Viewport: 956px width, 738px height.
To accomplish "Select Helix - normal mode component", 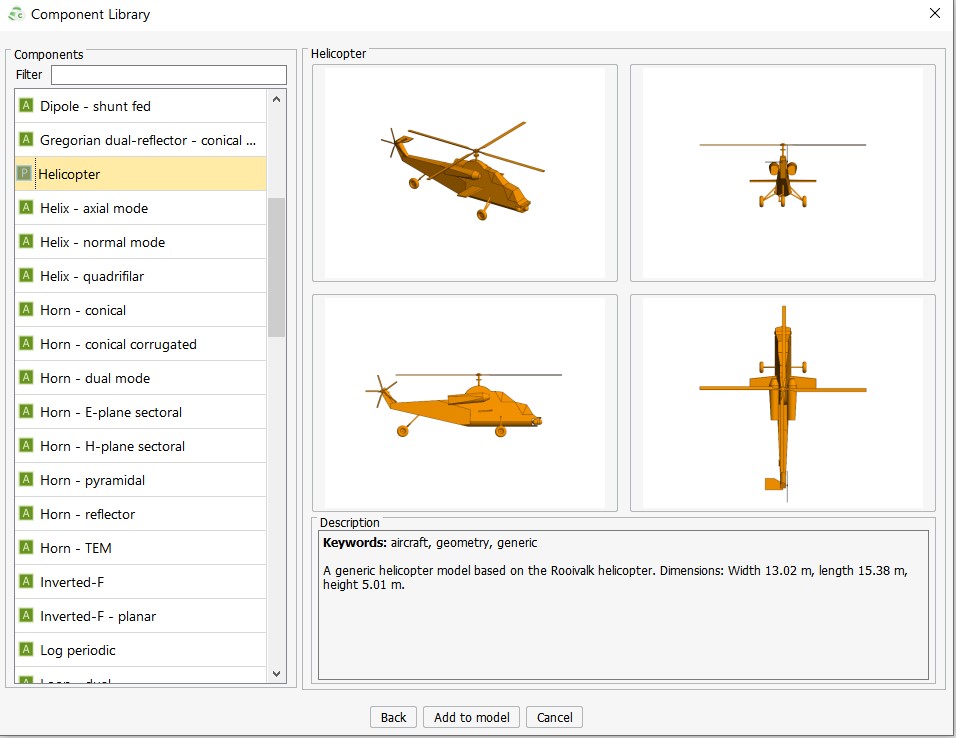I will (102, 242).
